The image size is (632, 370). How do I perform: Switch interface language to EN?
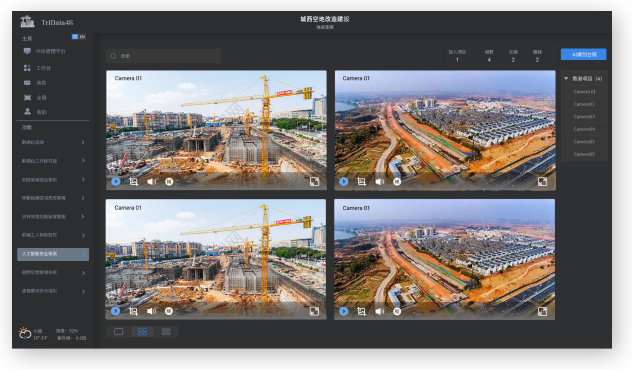click(x=82, y=37)
